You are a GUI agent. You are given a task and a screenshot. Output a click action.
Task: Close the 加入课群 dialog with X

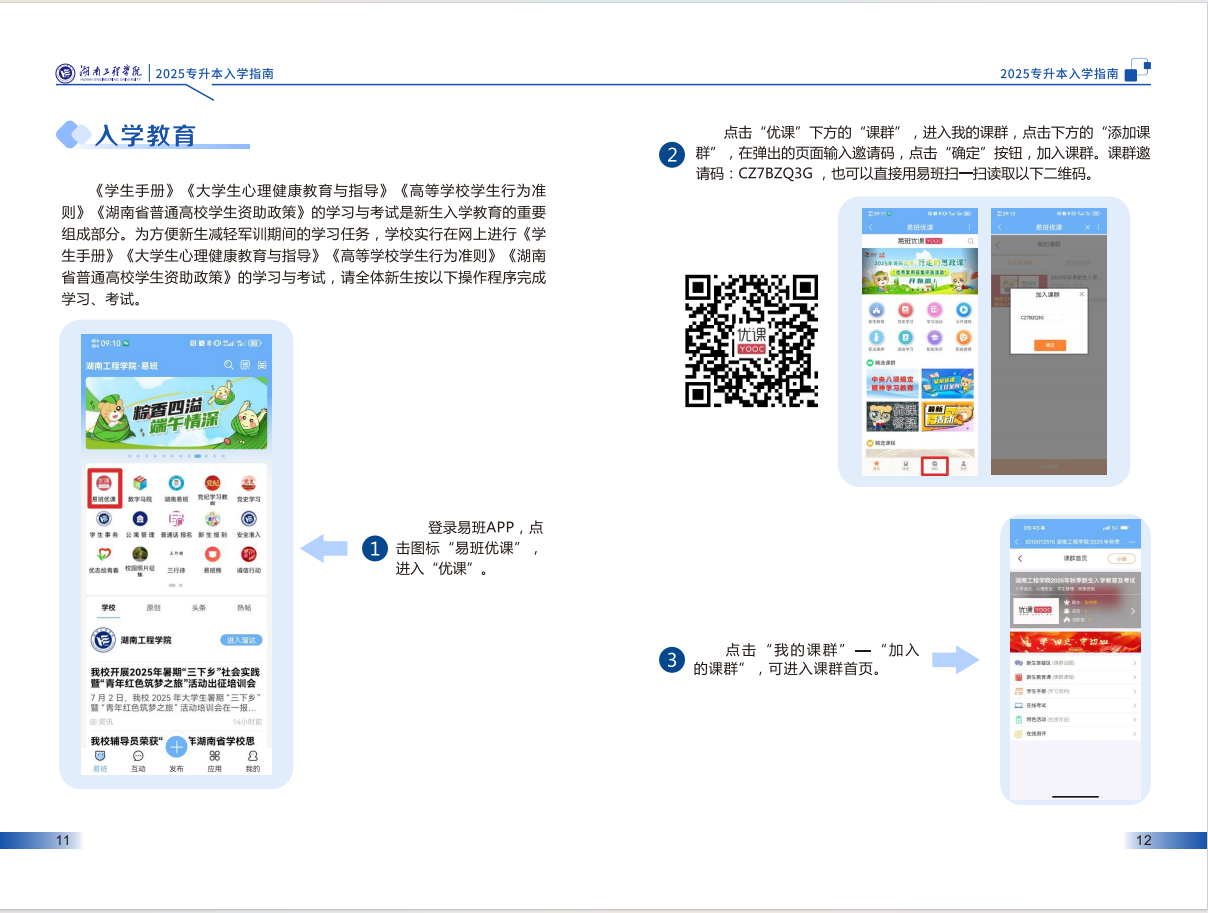coord(1081,295)
